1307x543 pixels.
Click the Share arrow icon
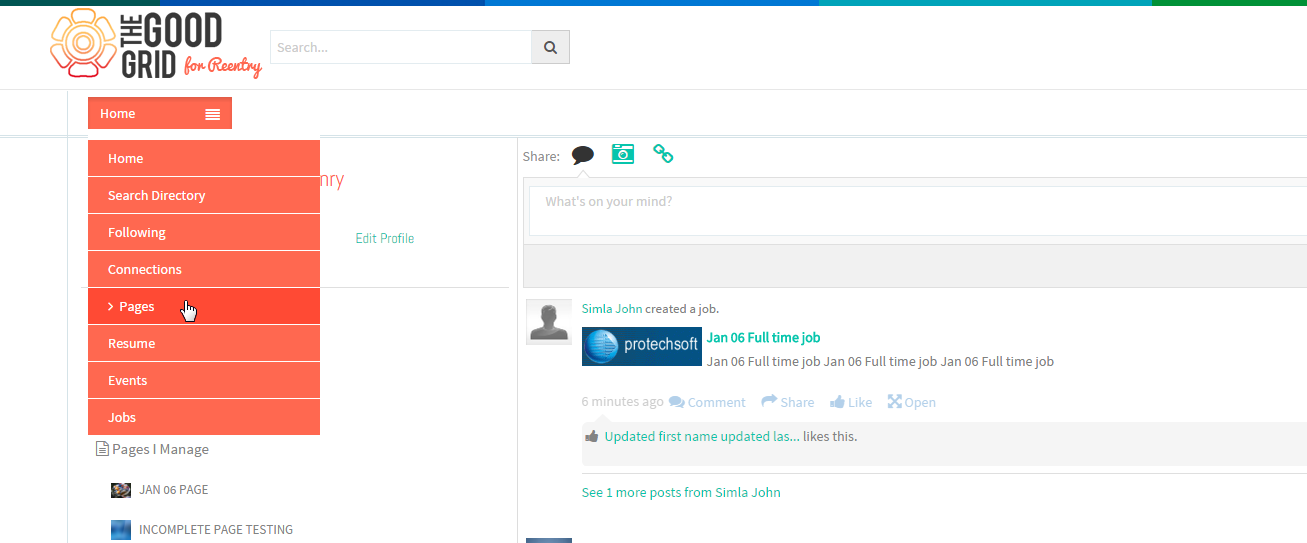point(769,401)
